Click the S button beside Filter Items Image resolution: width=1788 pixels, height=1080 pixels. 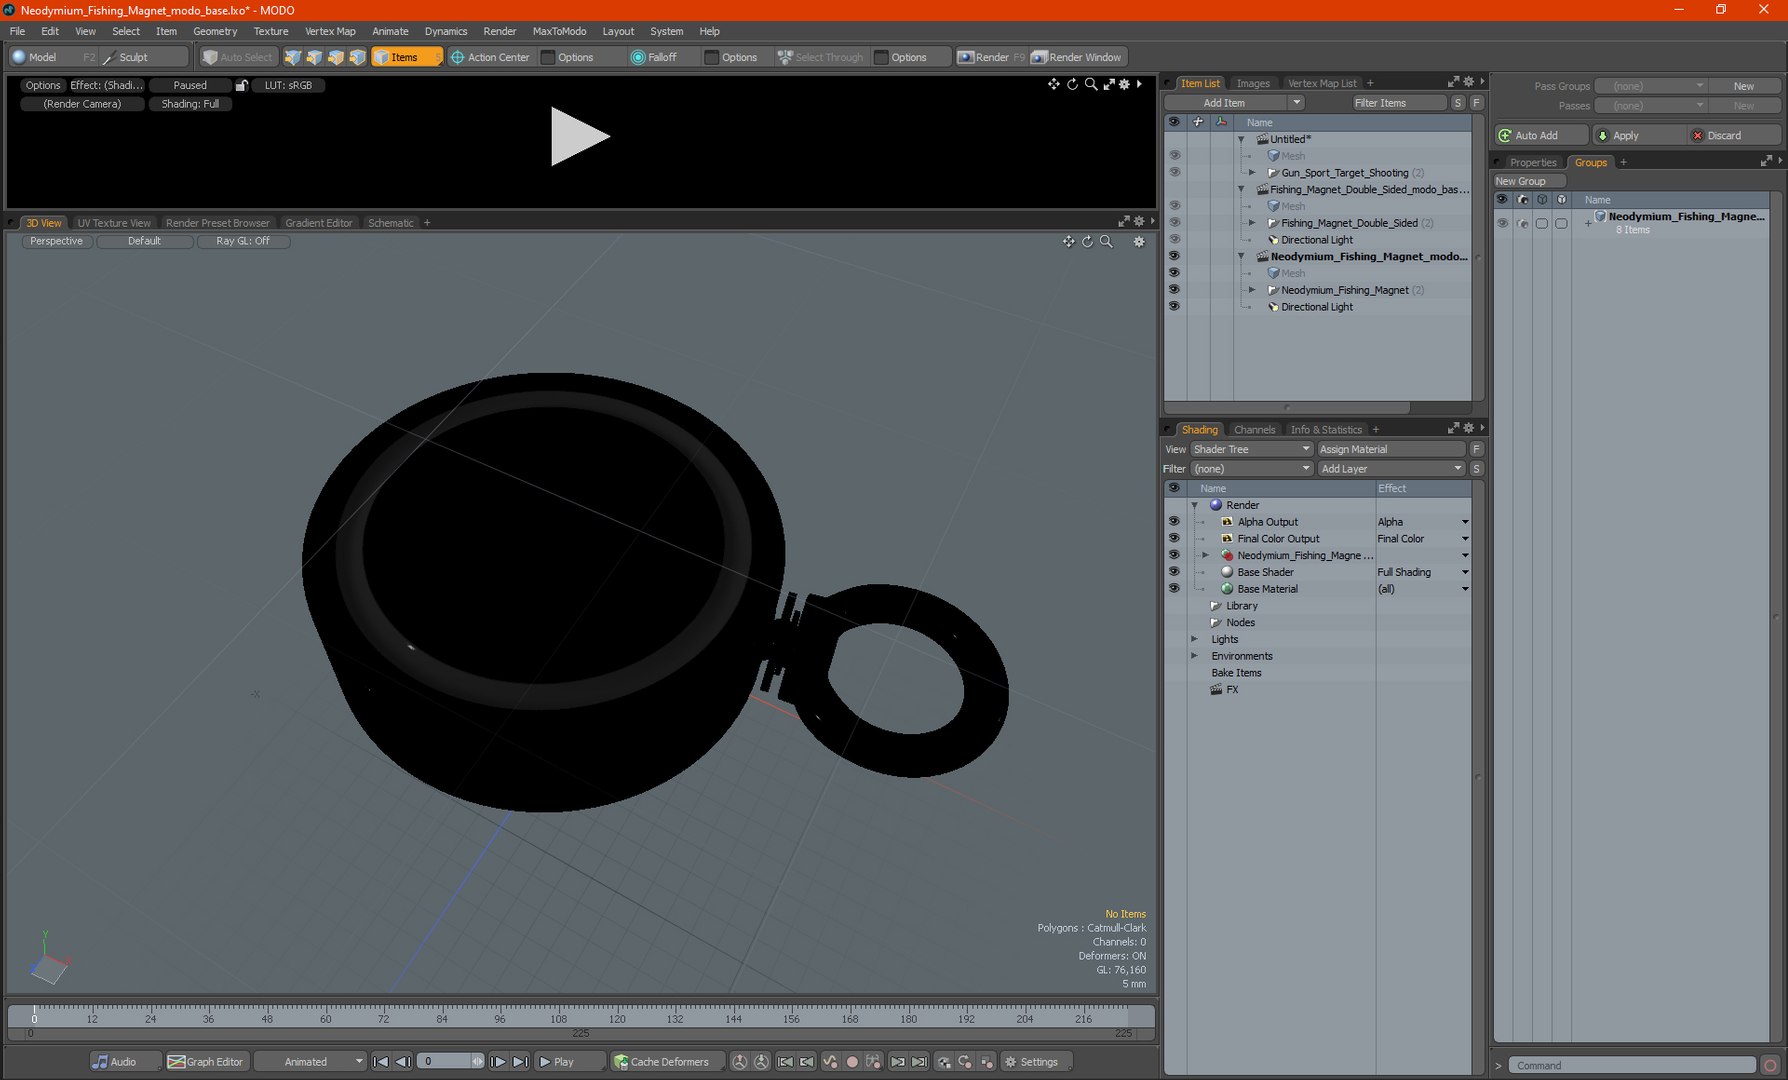pos(1458,103)
